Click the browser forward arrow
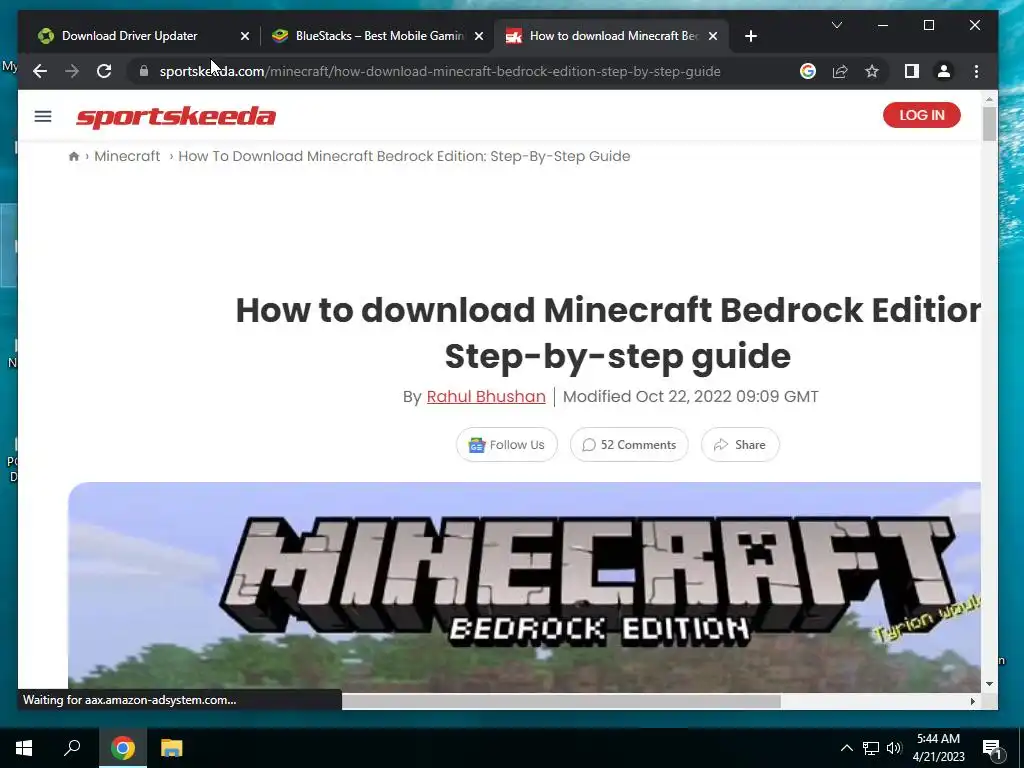The width and height of the screenshot is (1024, 768). click(72, 71)
